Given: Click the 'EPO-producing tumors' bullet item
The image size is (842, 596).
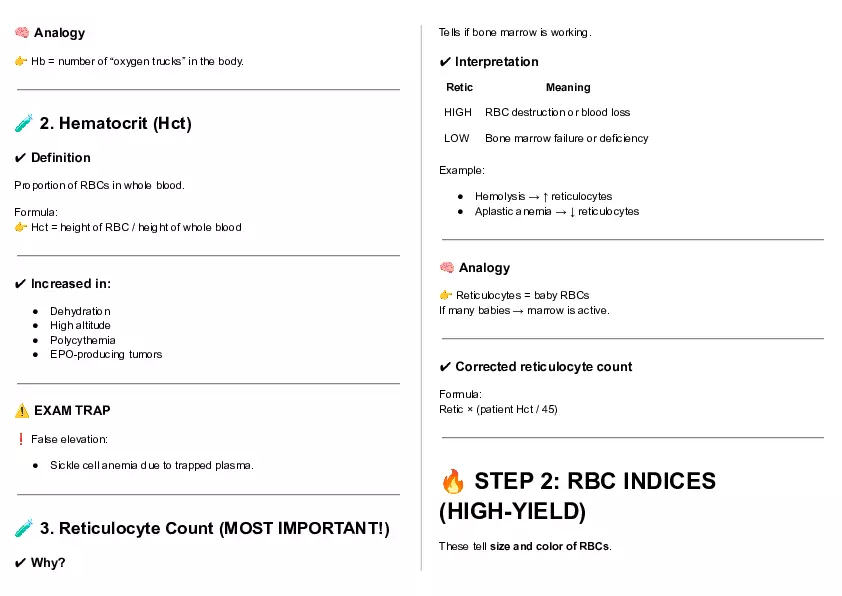Looking at the screenshot, I should click(106, 354).
